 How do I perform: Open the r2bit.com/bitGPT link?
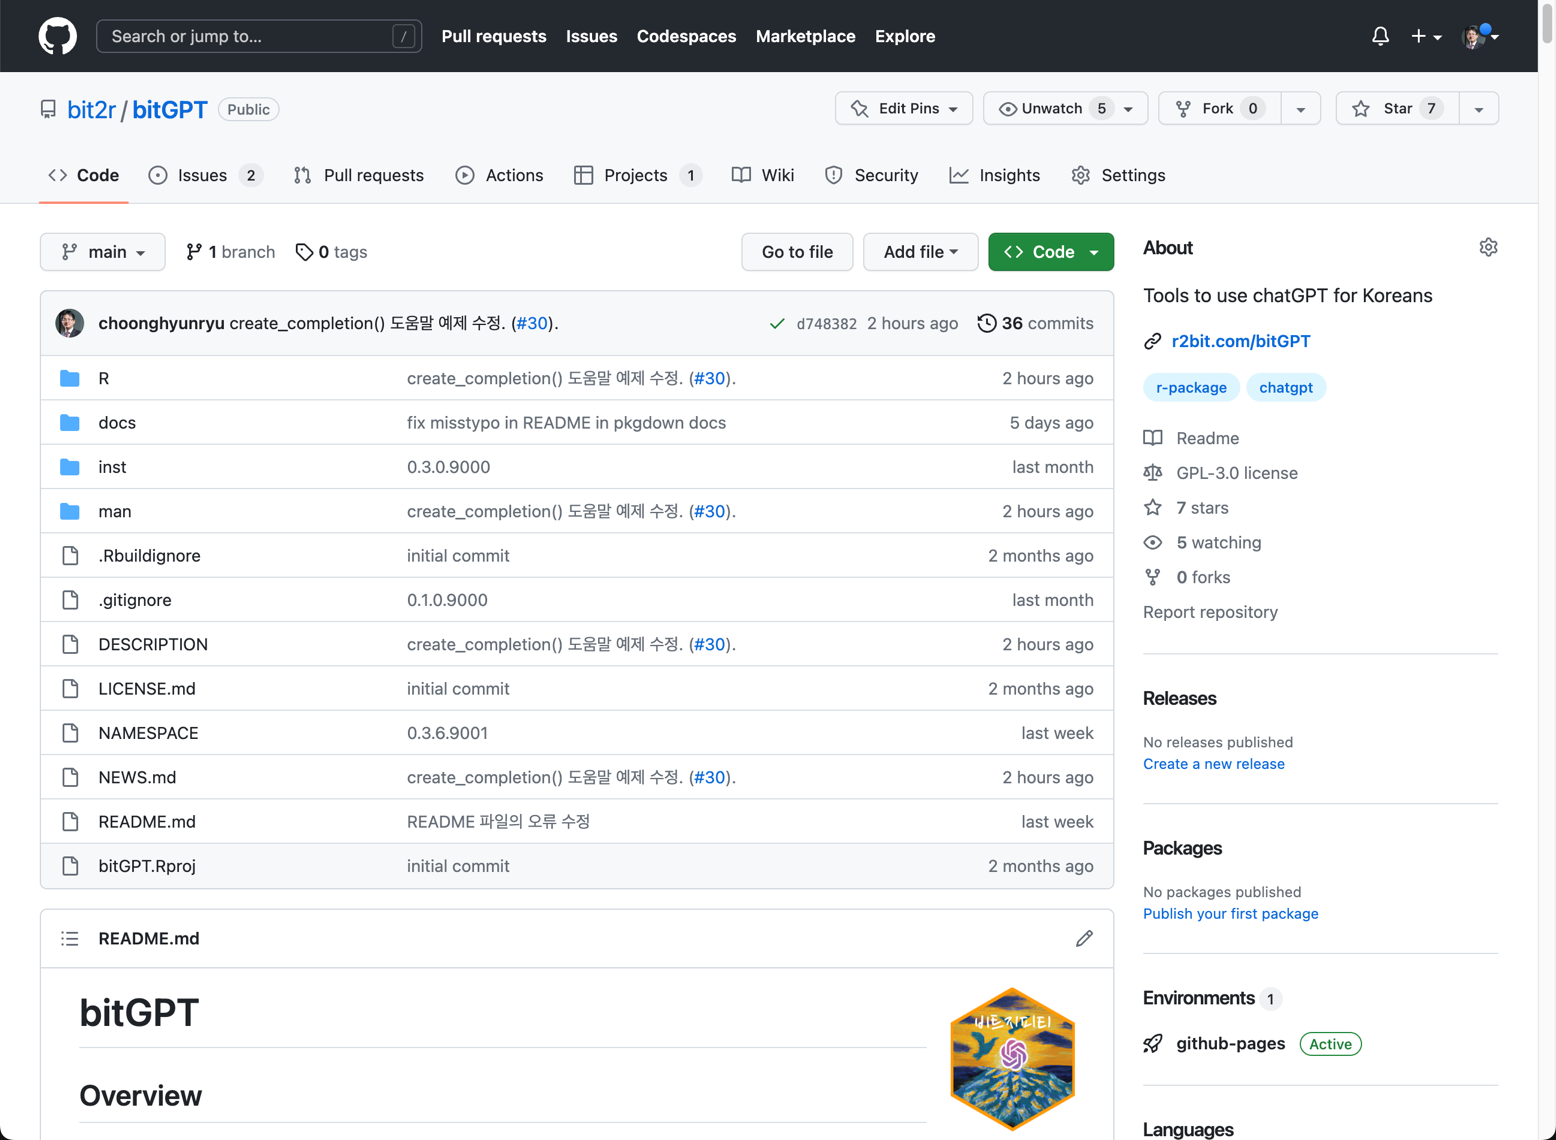pos(1240,341)
